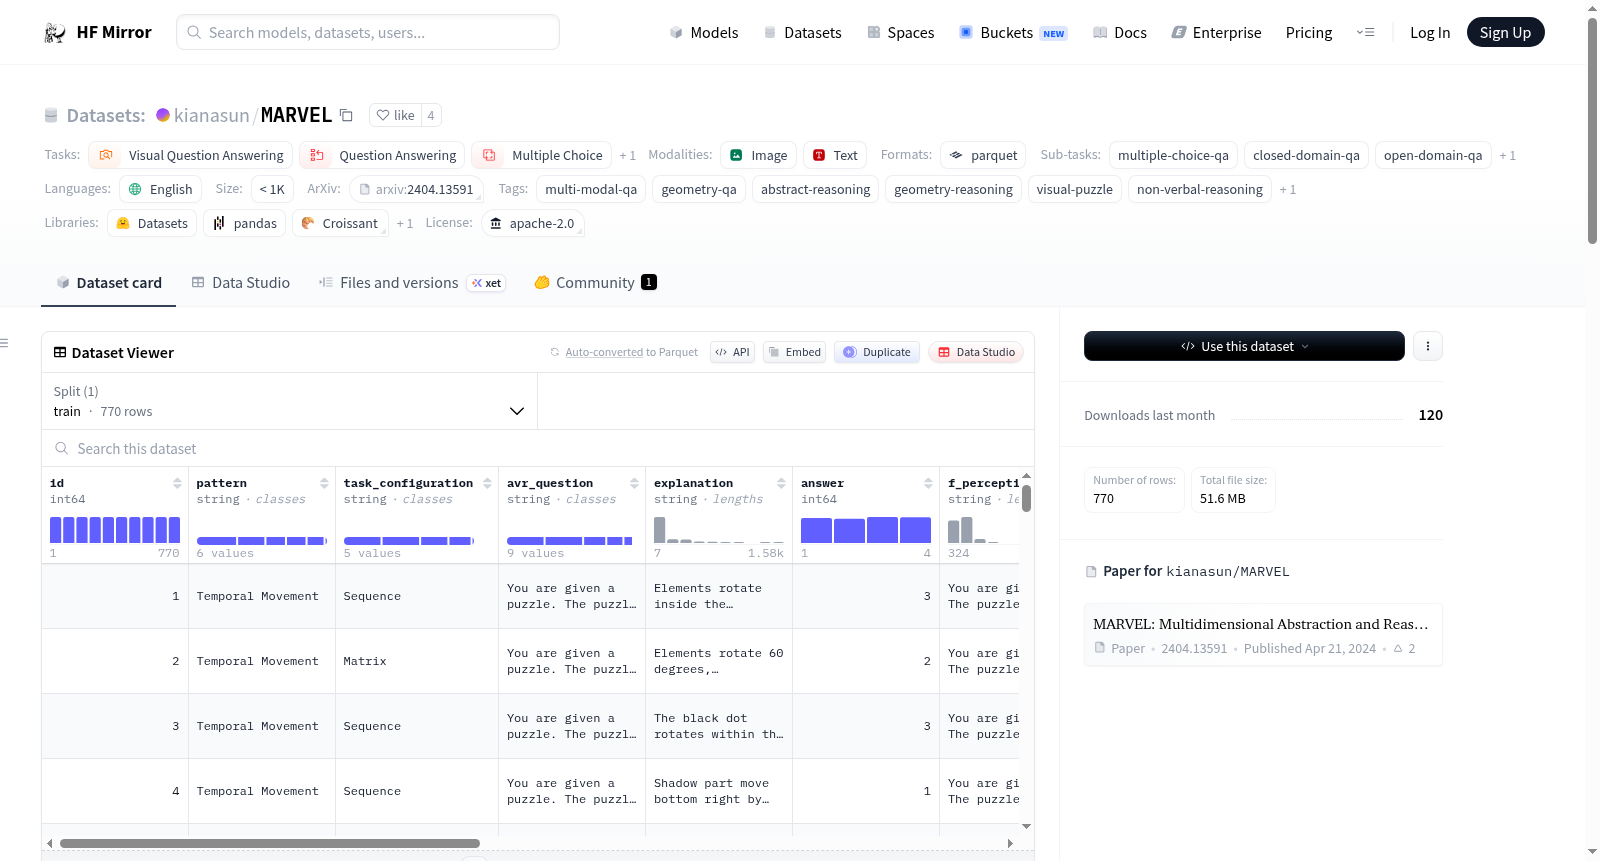
Task: Select the Text modality tag
Action: pyautogui.click(x=835, y=155)
